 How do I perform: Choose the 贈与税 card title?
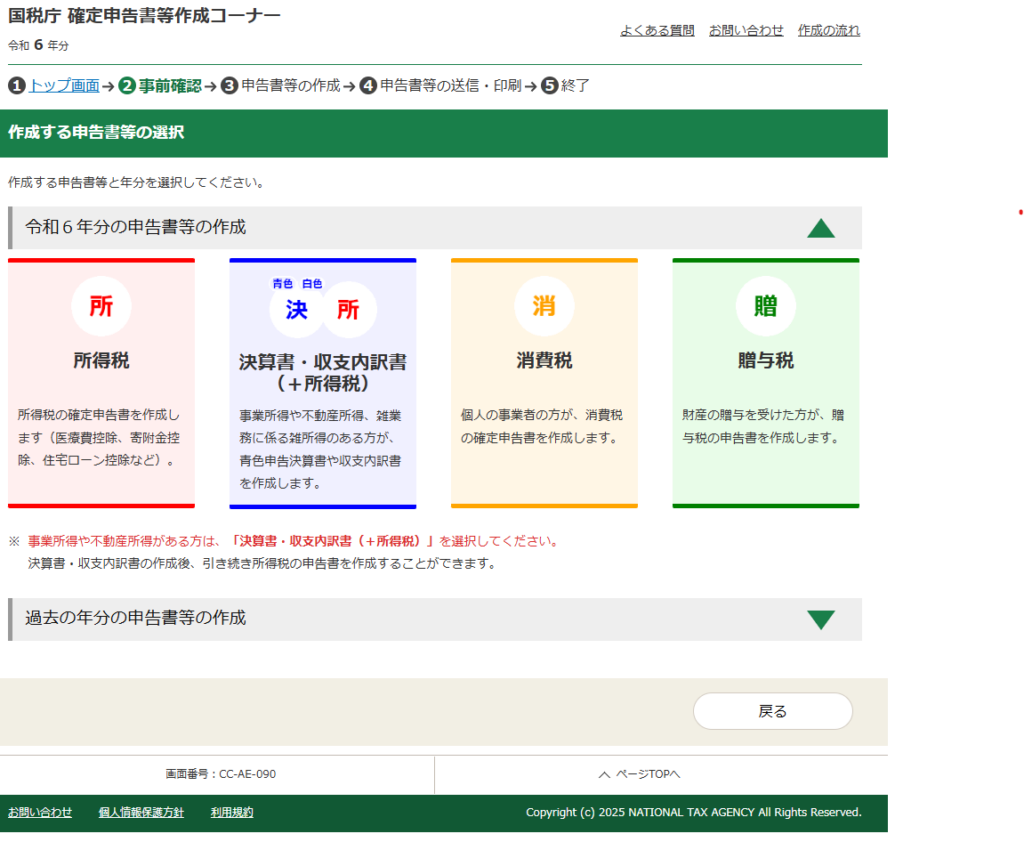(x=765, y=361)
